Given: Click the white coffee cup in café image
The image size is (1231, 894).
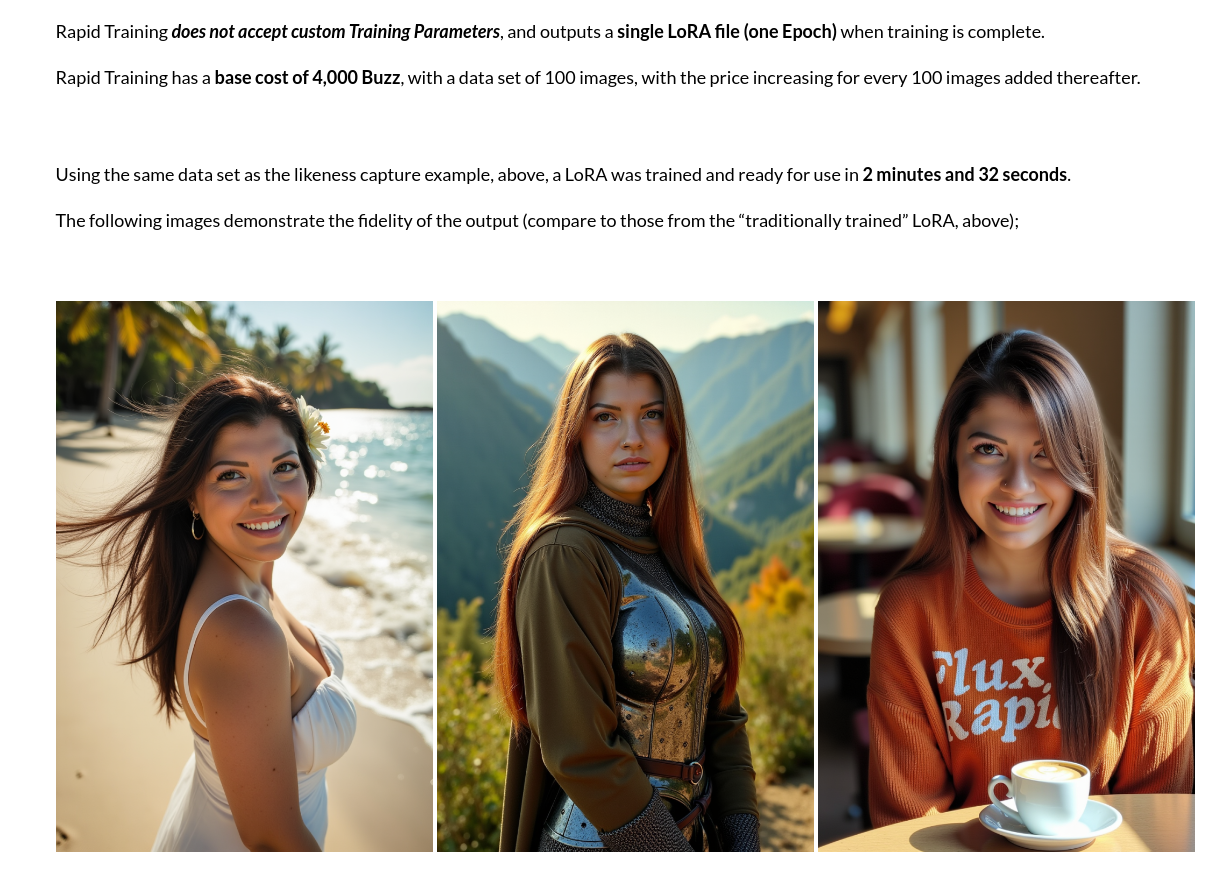Looking at the screenshot, I should (x=1040, y=795).
